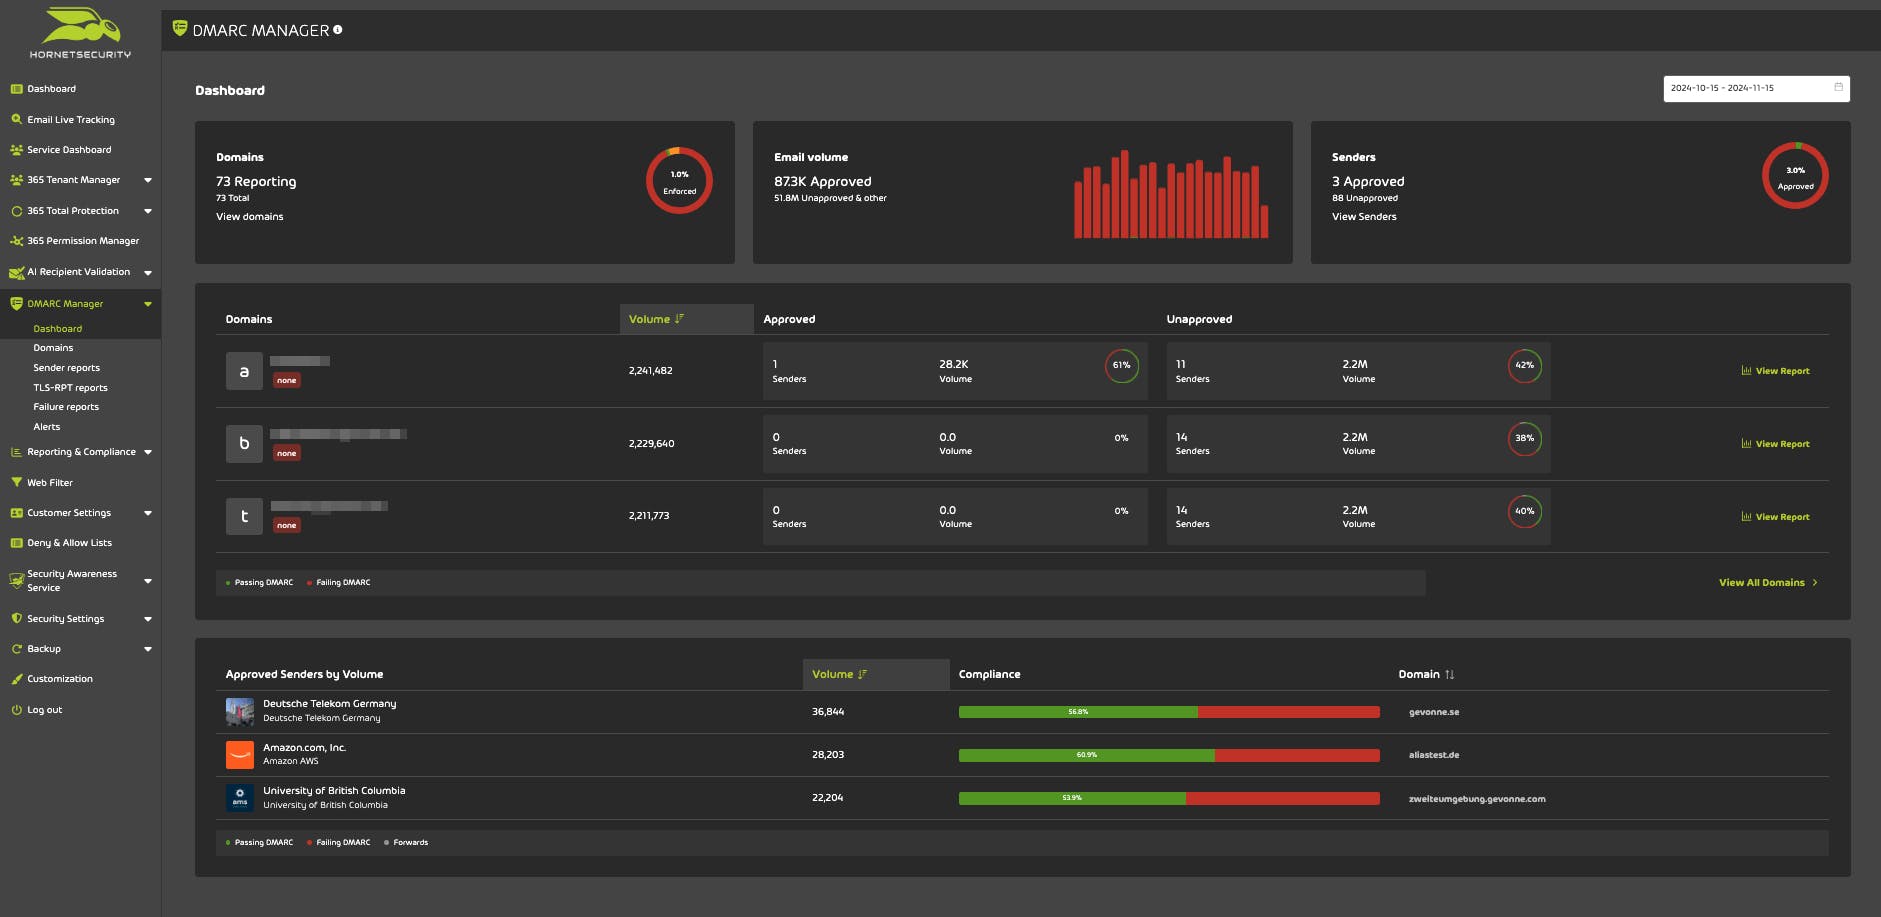Collapse the DMARC Manager submenu
Screen dimensions: 1881x917
click(x=148, y=303)
